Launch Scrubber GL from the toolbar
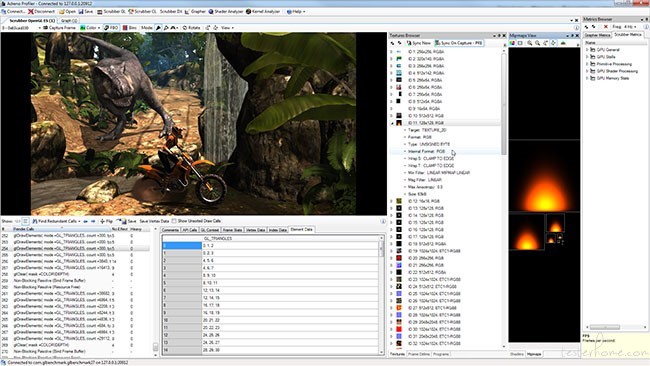Viewport: 650px width, 366px height. pyautogui.click(x=111, y=12)
